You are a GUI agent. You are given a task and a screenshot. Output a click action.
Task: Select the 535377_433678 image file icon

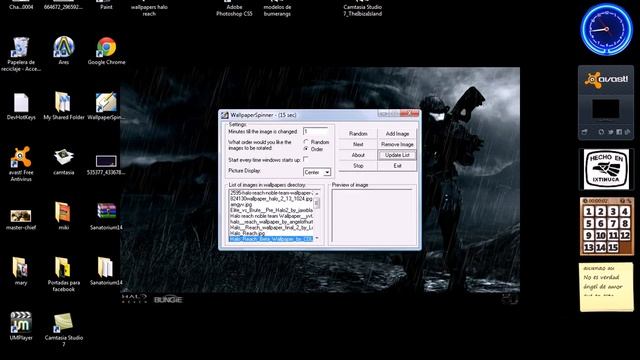click(x=106, y=161)
